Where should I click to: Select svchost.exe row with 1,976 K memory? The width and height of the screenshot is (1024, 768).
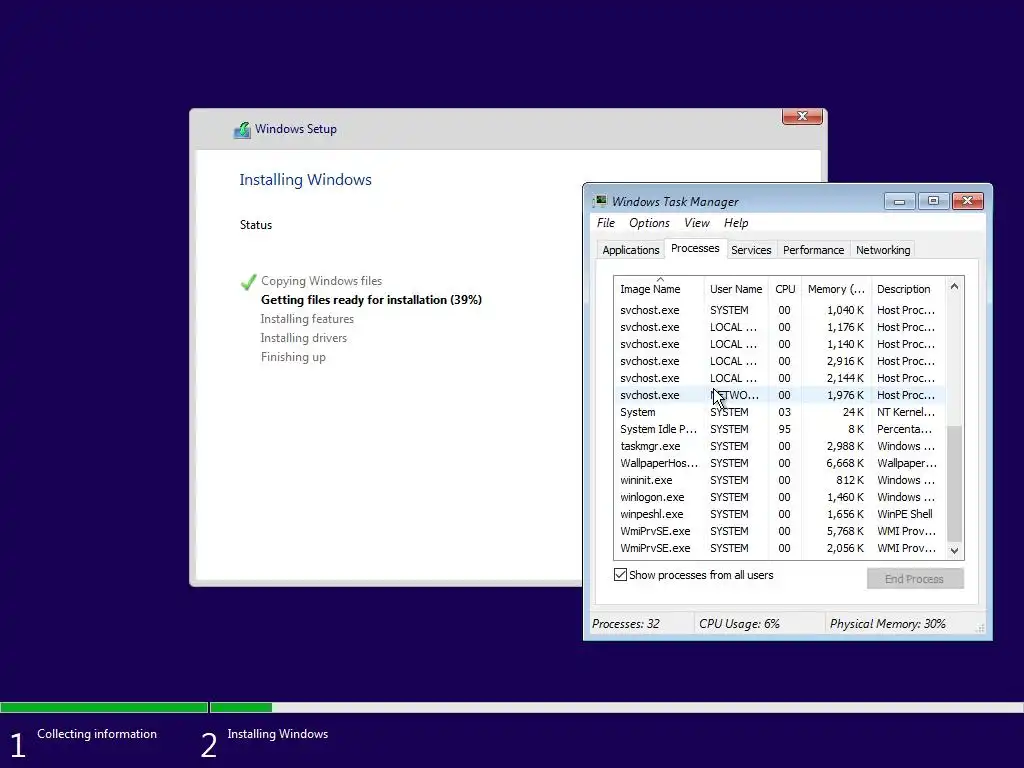[780, 395]
